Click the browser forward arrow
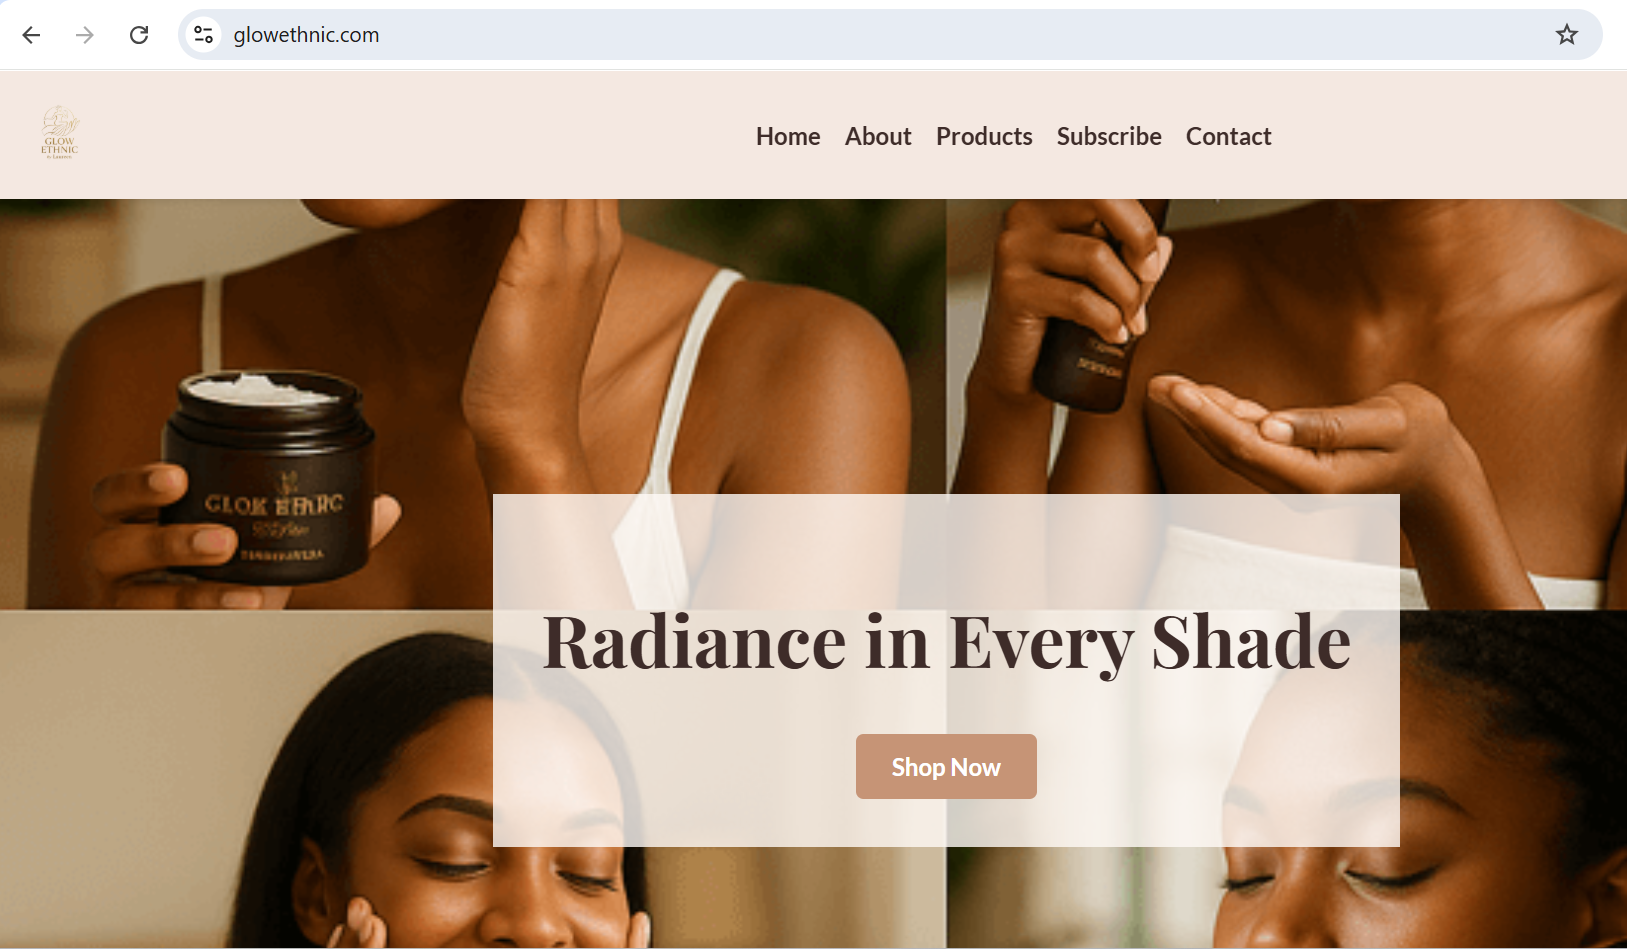 (85, 35)
